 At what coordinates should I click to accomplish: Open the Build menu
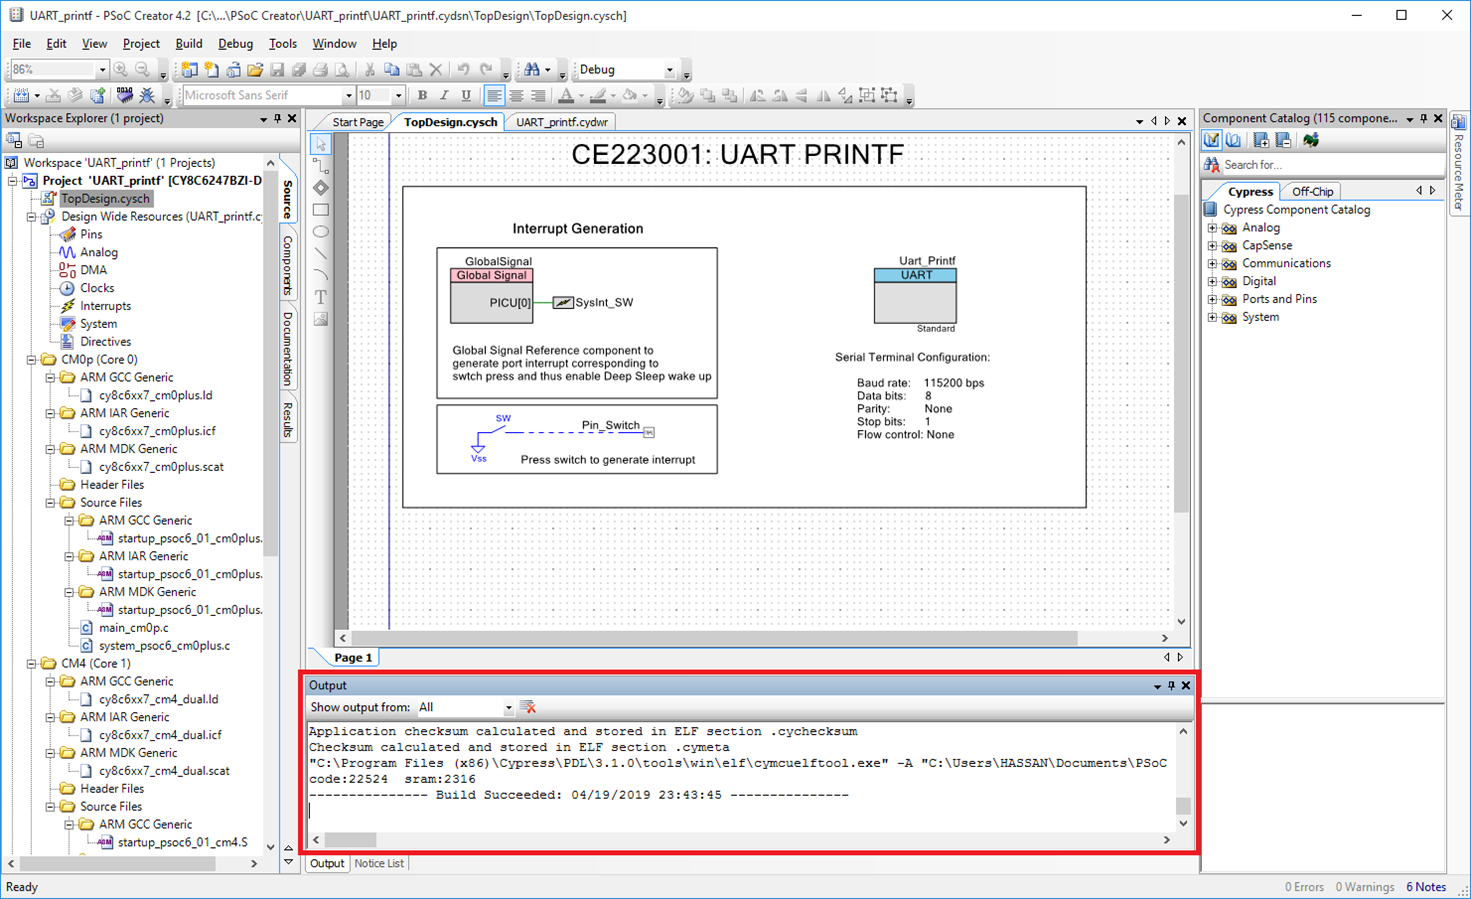(188, 44)
